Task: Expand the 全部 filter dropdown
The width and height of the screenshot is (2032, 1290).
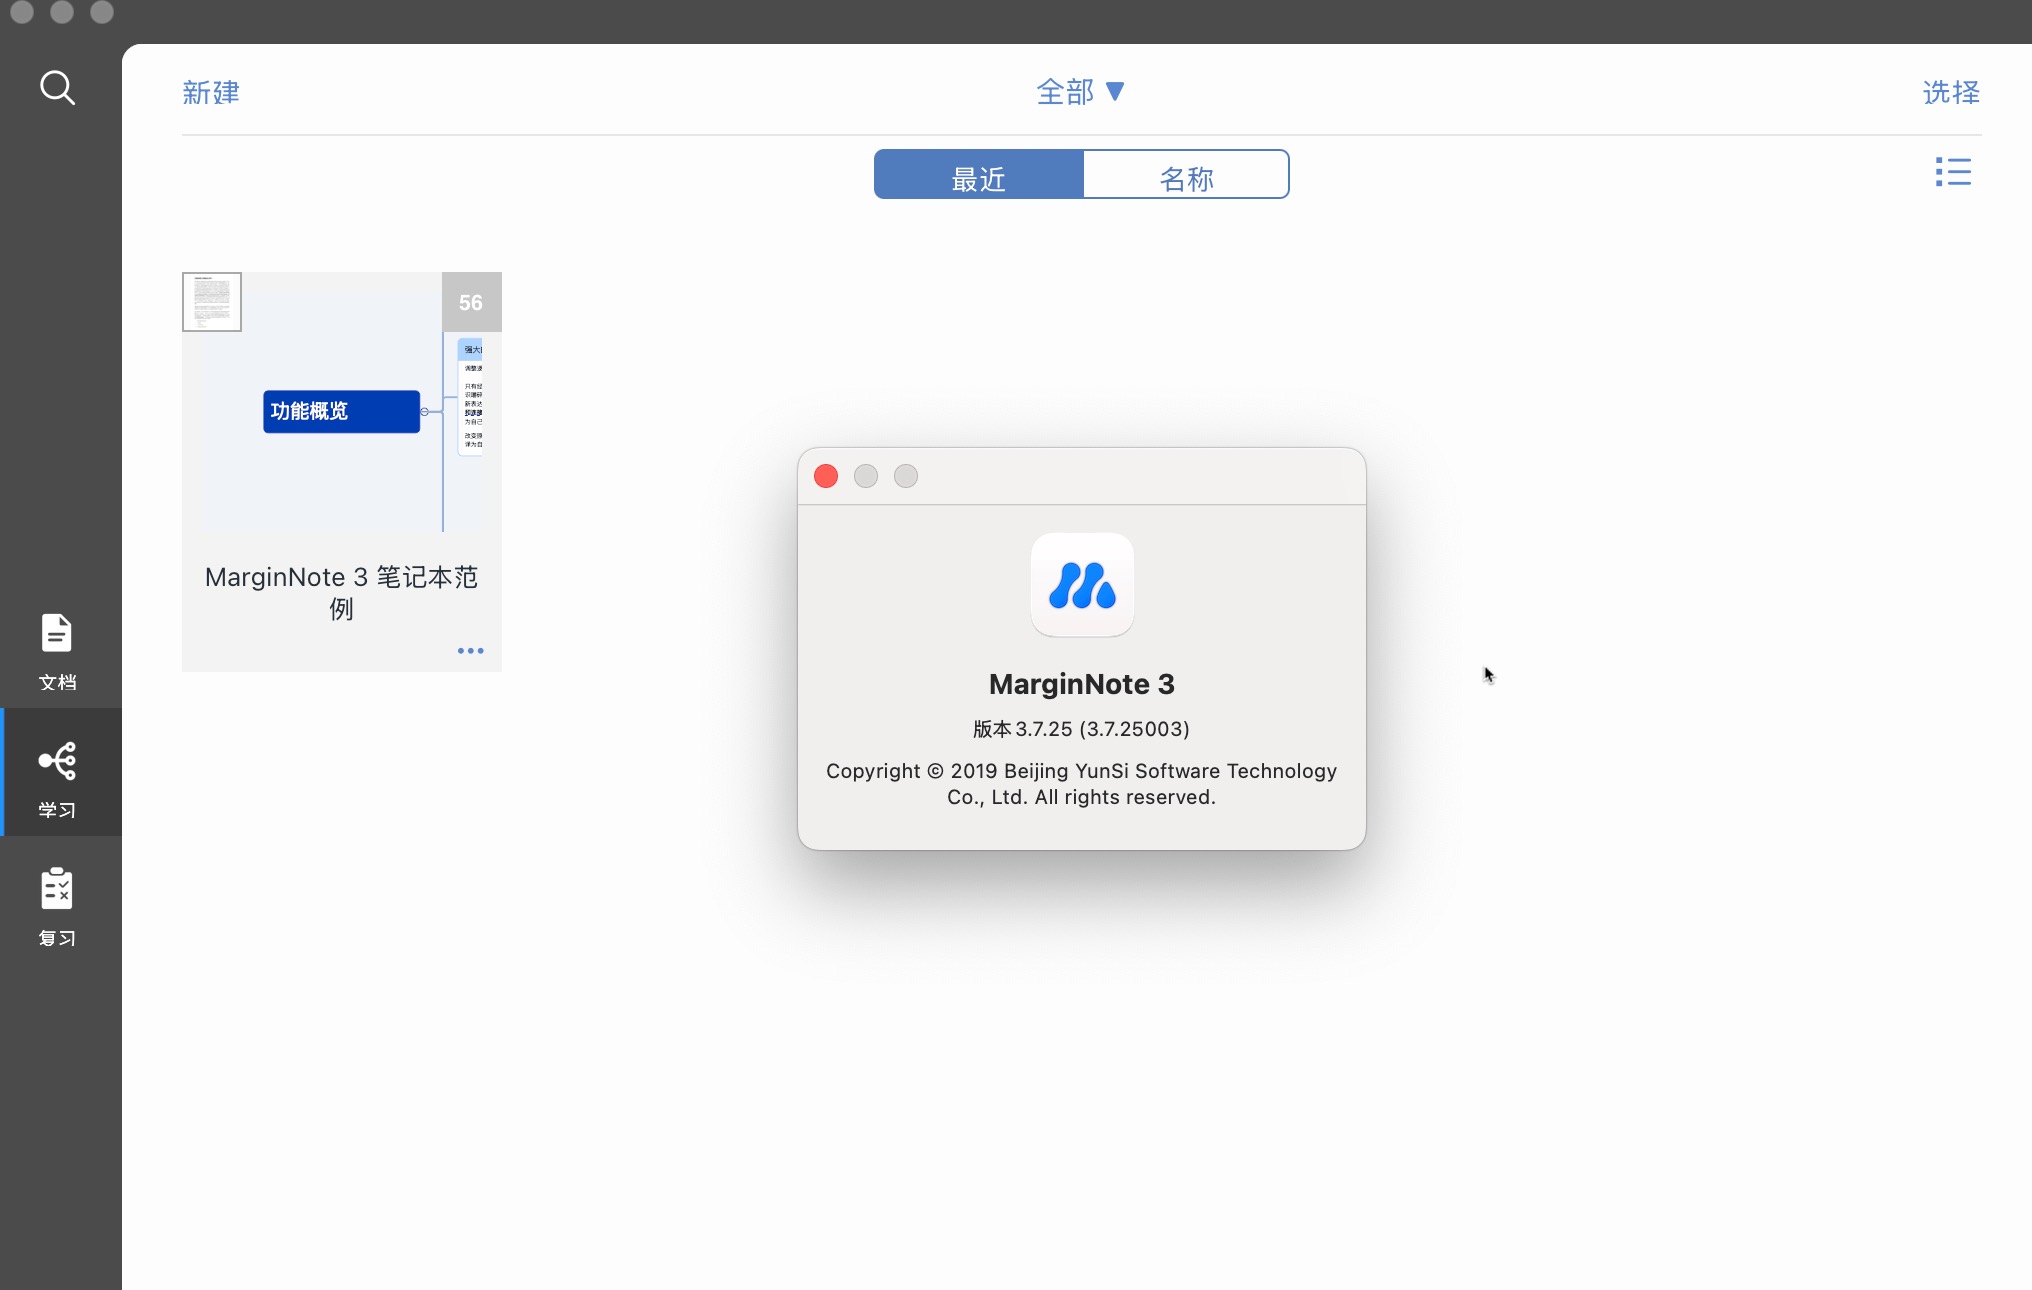Action: (x=1081, y=92)
